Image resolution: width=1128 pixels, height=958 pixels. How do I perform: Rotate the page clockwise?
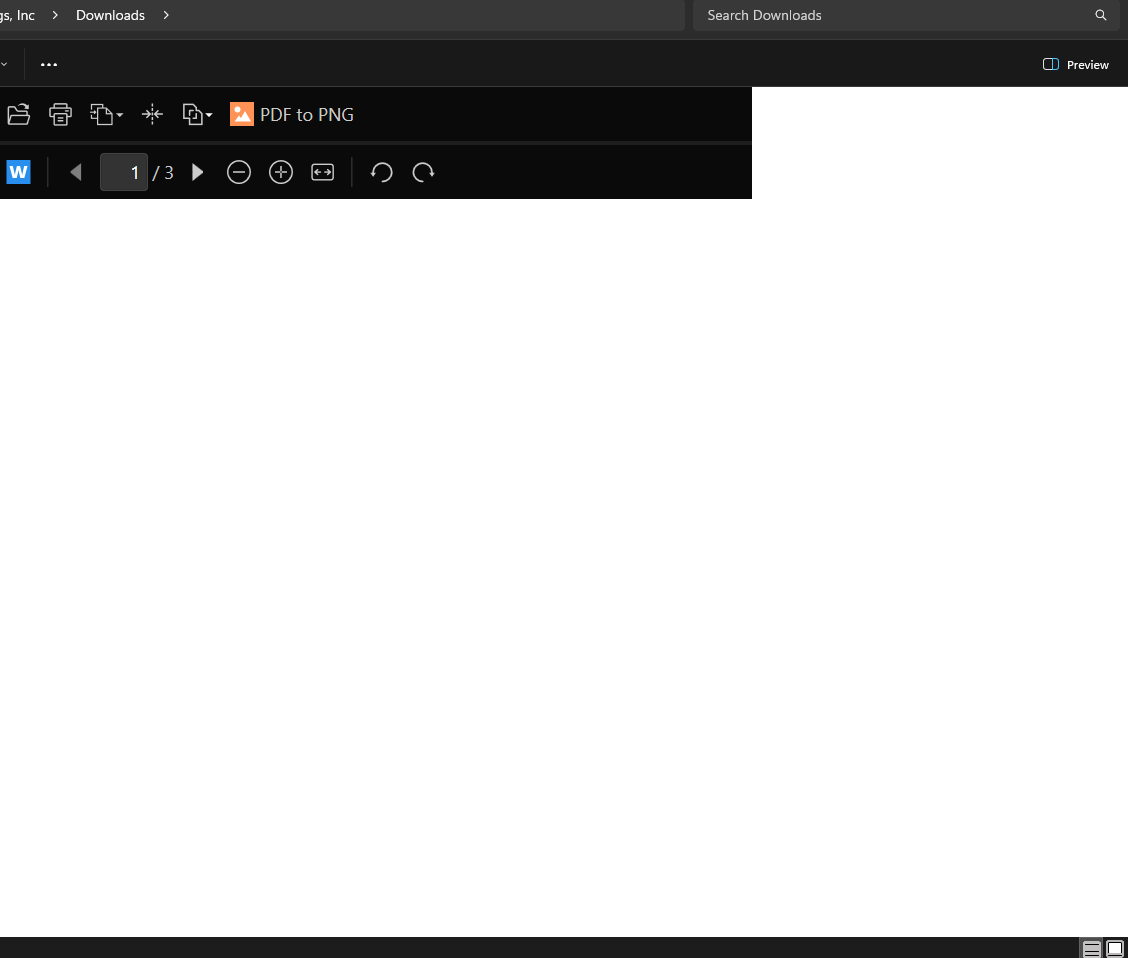pyautogui.click(x=423, y=173)
